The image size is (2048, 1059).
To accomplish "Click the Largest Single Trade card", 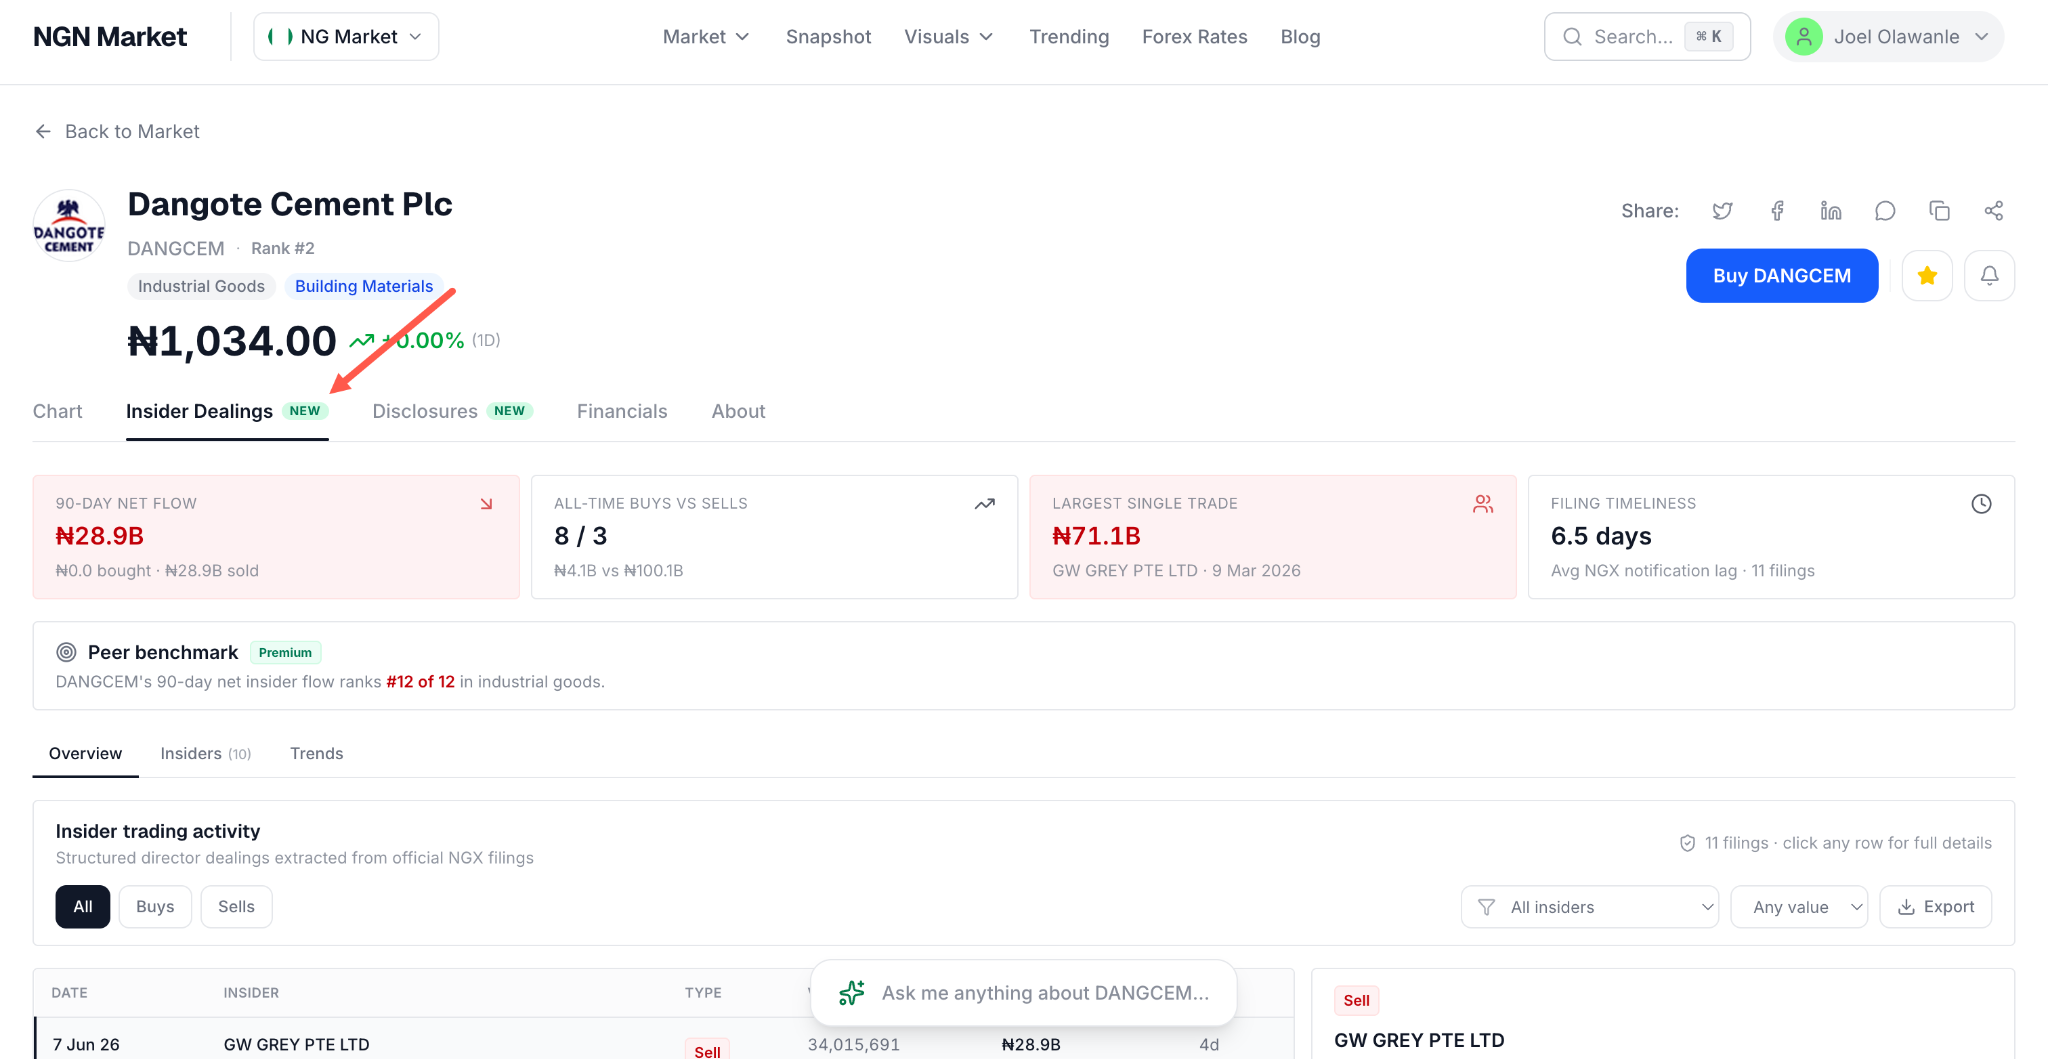I will (x=1273, y=537).
